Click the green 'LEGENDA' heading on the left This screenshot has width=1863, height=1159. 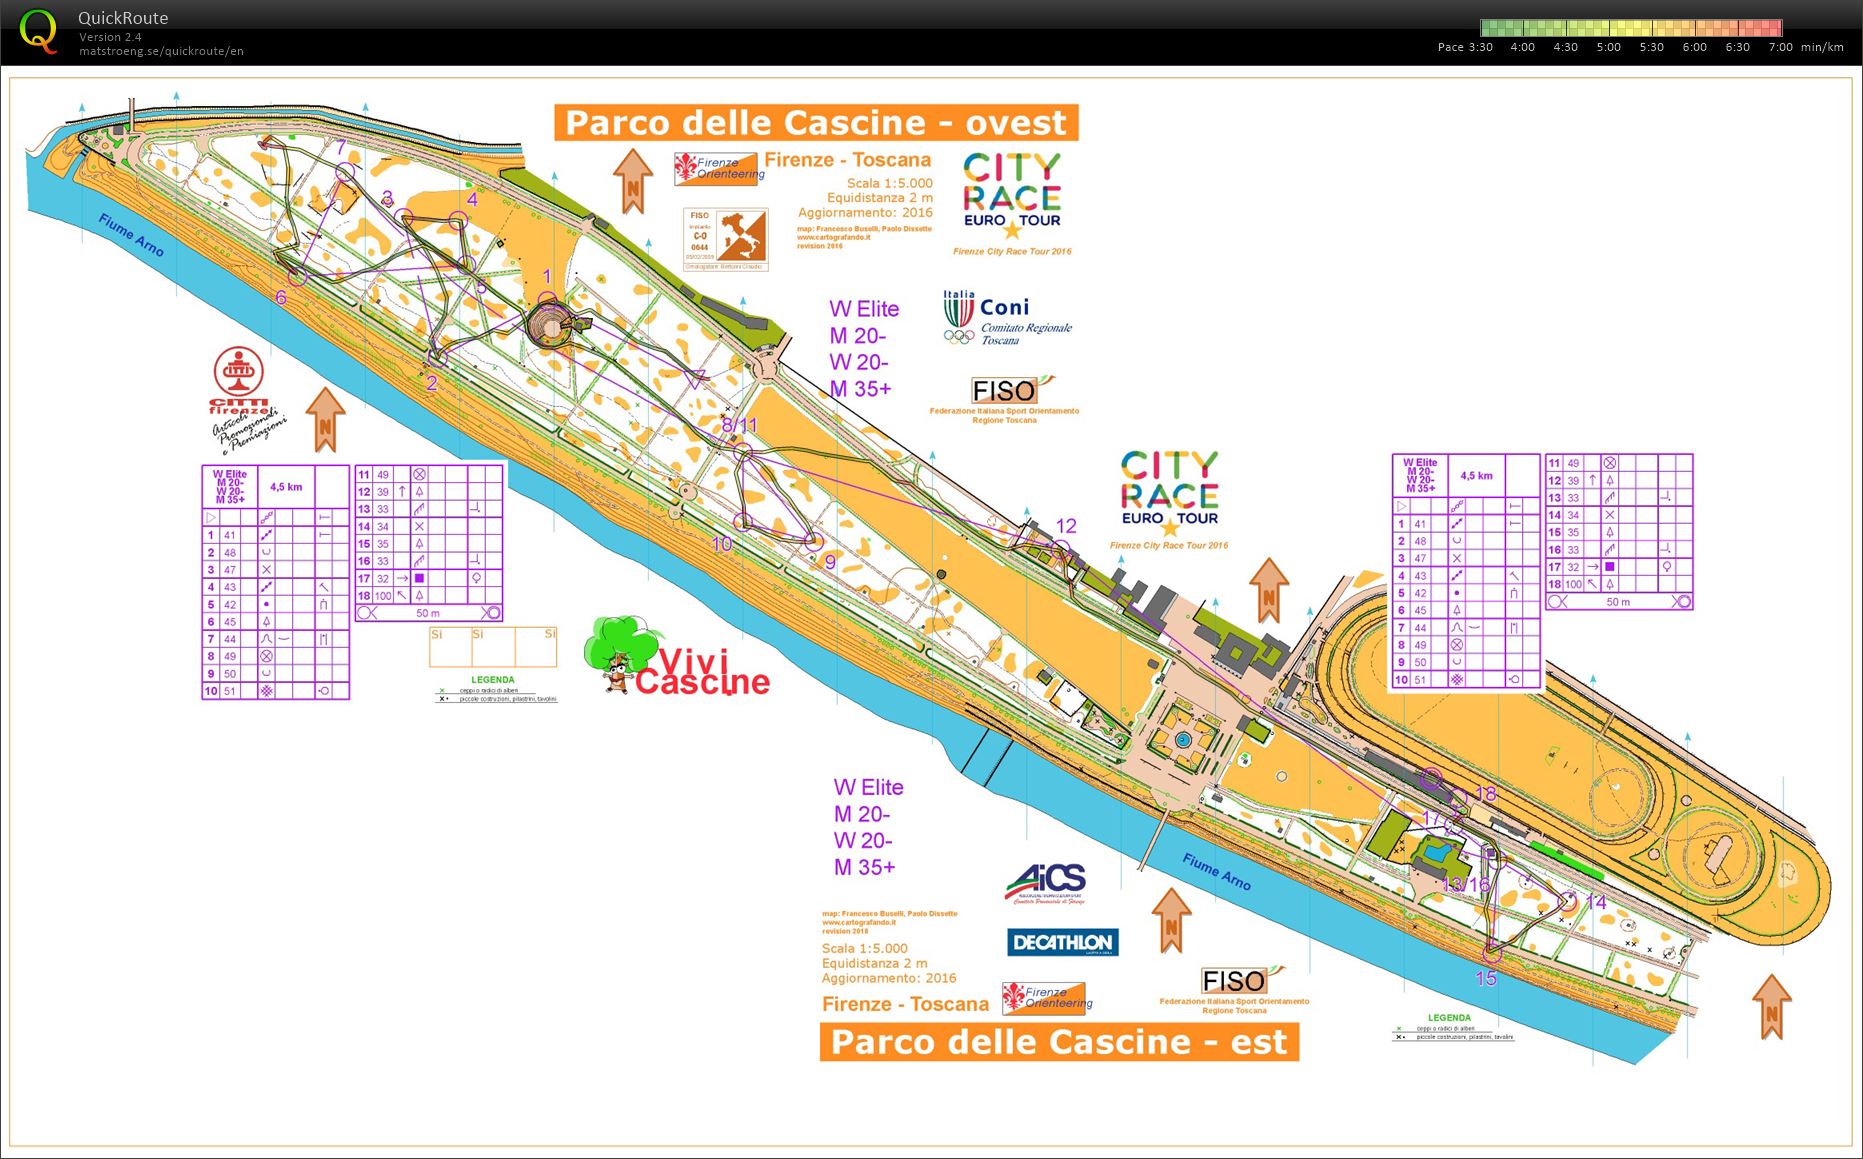(x=492, y=680)
